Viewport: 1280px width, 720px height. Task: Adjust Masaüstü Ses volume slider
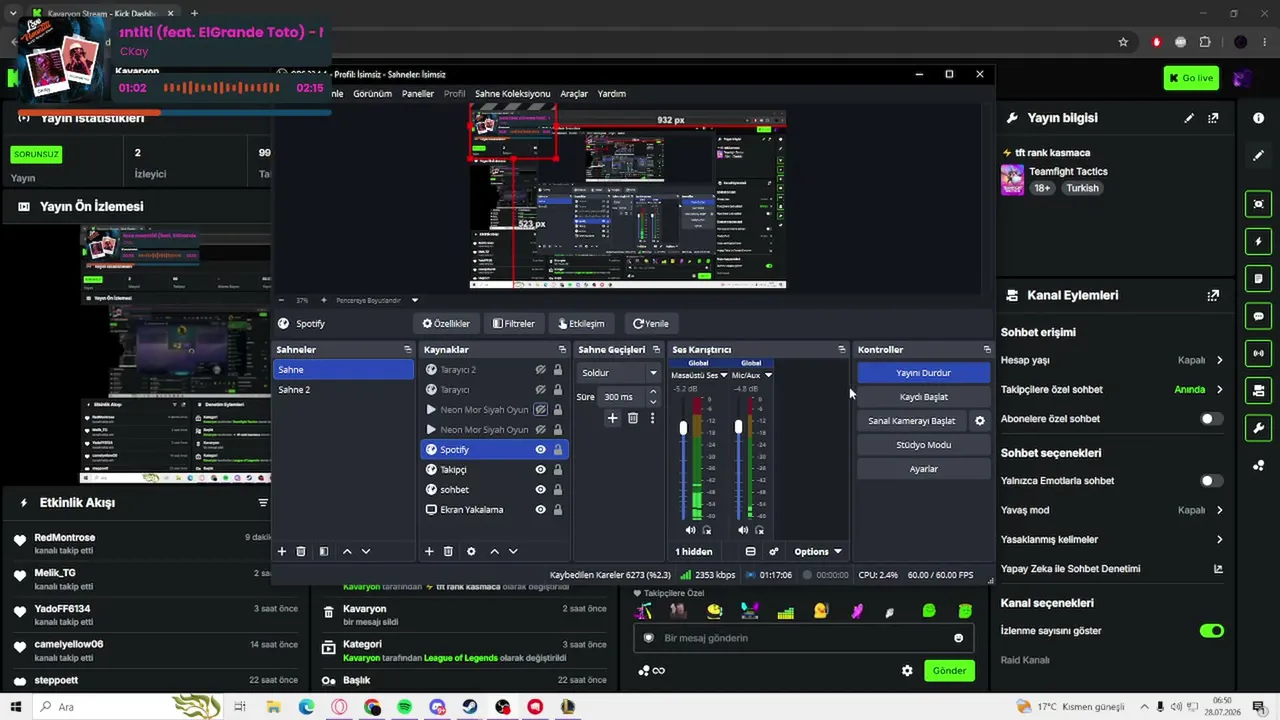(683, 428)
